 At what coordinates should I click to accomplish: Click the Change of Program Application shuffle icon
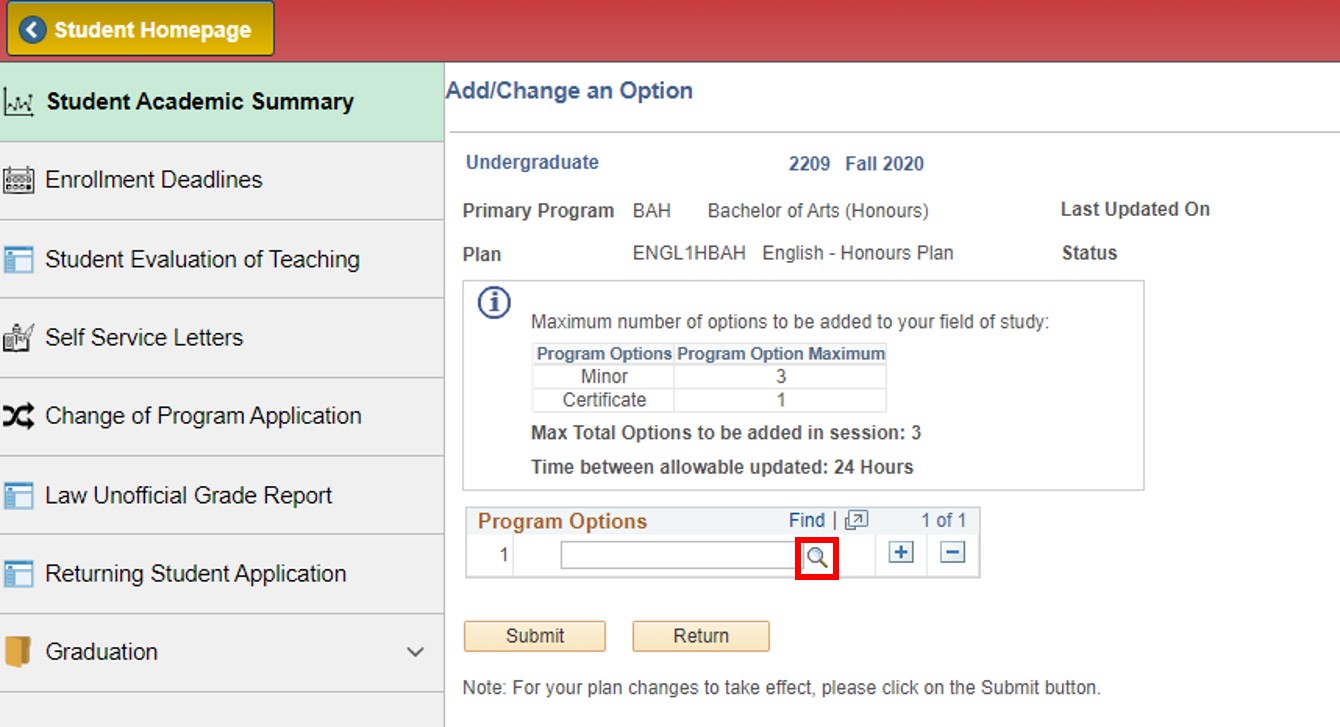coord(20,416)
